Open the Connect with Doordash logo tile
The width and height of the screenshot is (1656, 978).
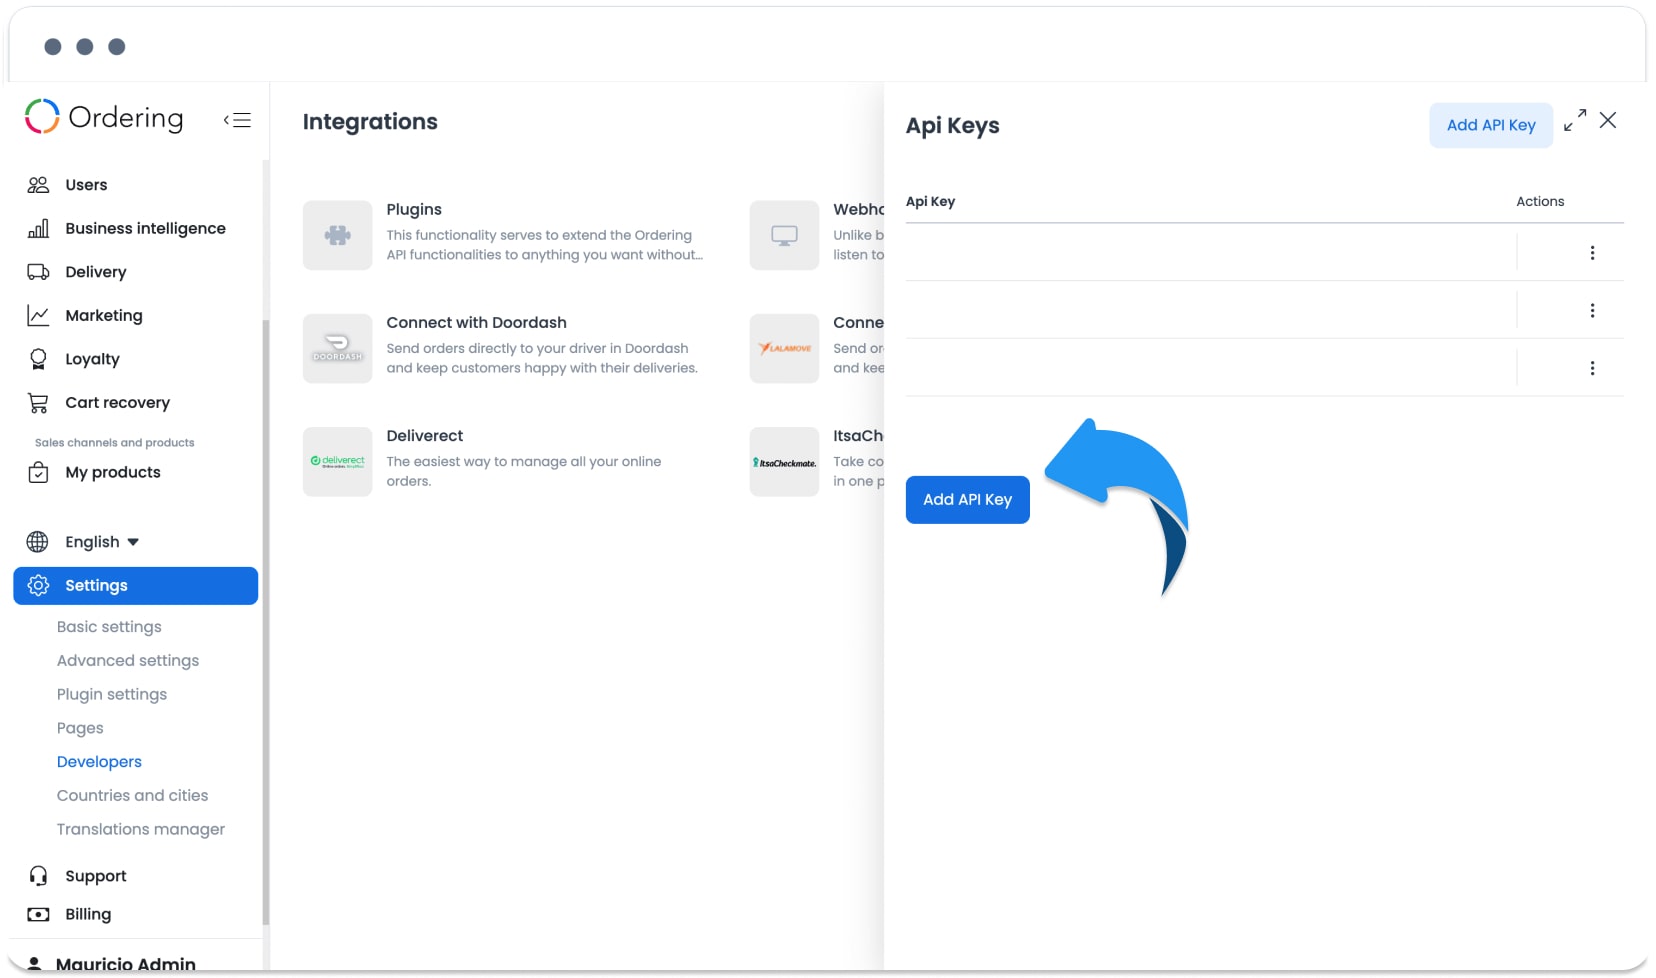click(338, 348)
